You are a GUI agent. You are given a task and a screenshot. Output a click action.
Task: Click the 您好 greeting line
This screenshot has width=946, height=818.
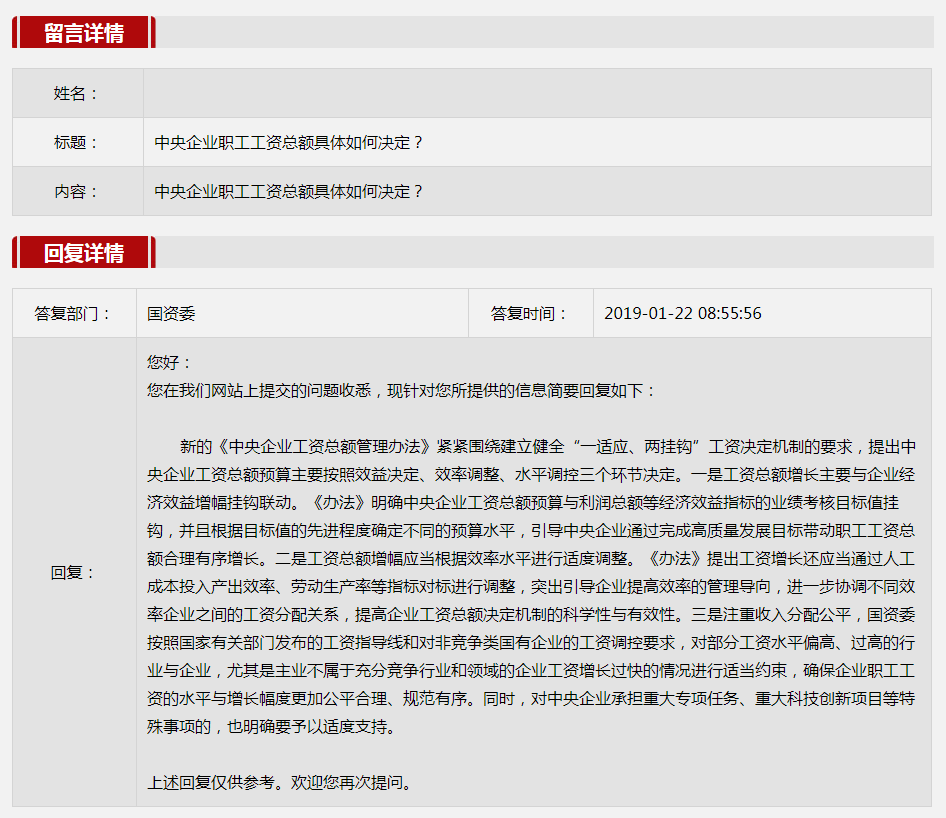tap(169, 362)
